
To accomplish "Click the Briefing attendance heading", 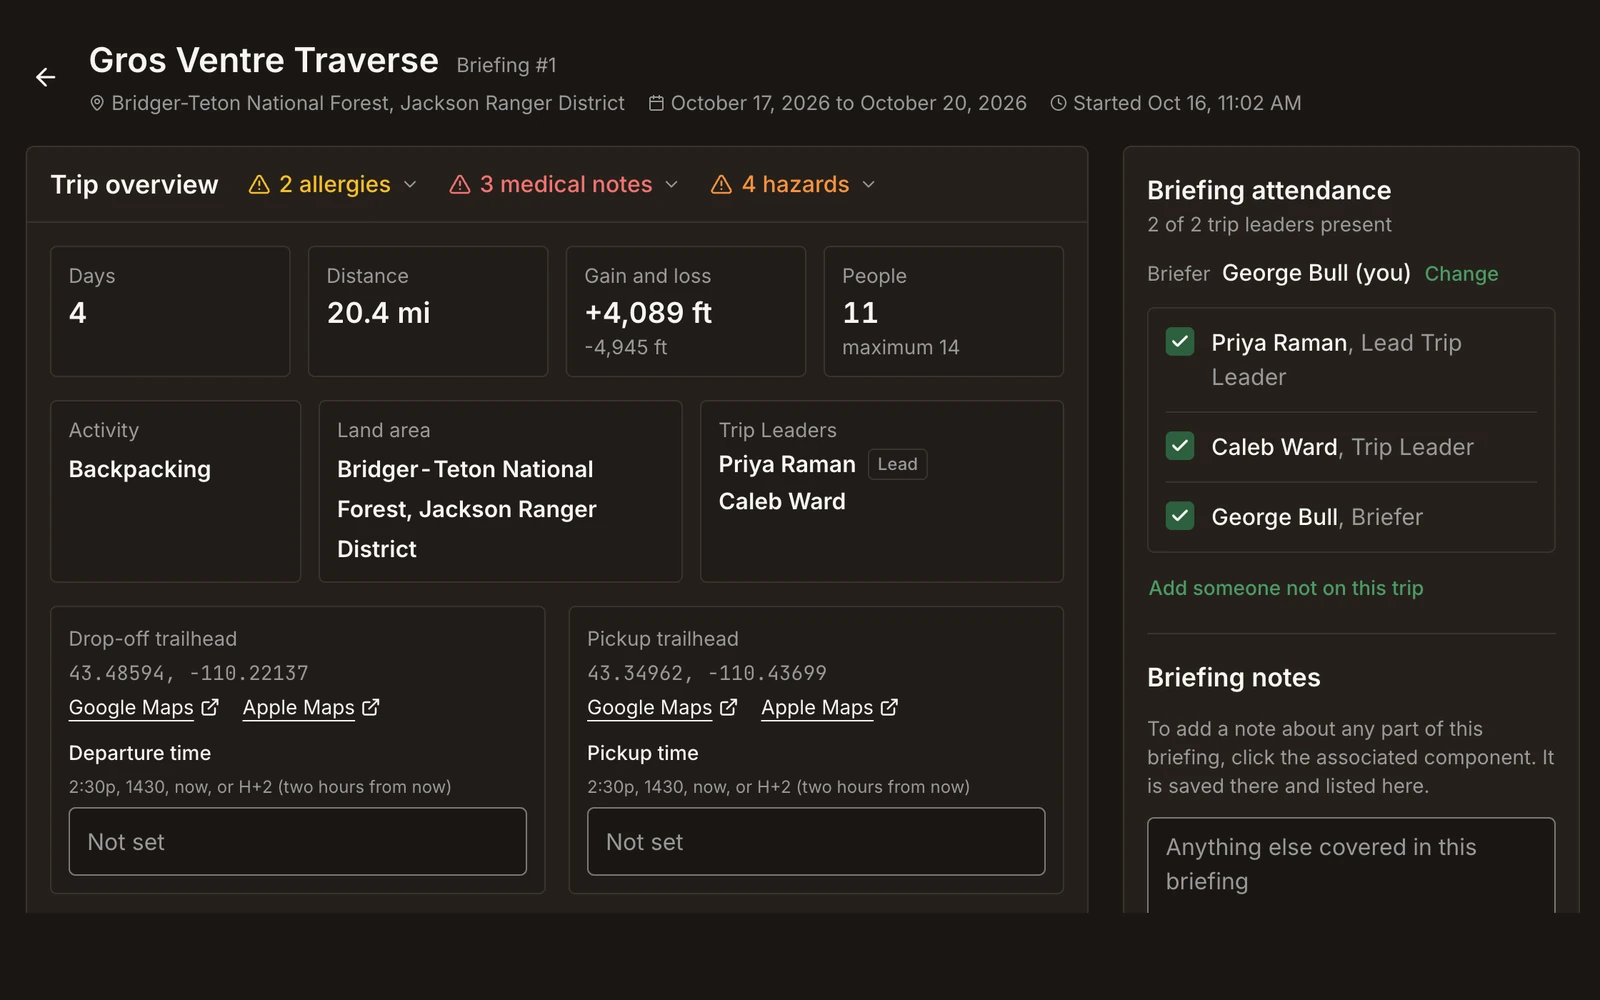I will (x=1269, y=190).
